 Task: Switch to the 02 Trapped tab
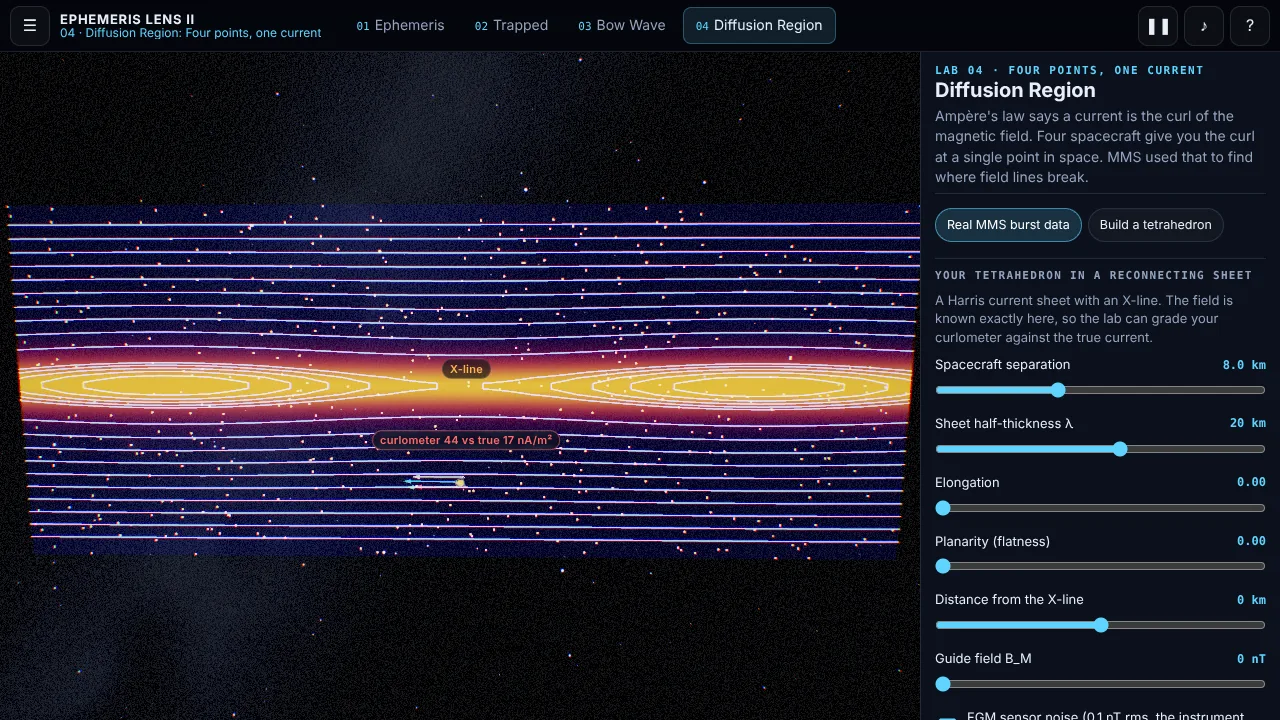coord(511,26)
